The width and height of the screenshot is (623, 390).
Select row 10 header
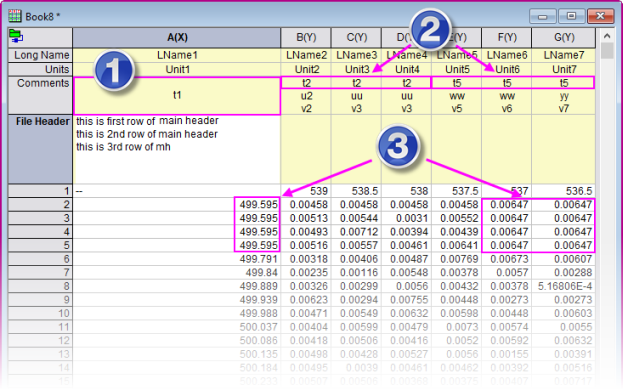(x=40, y=313)
